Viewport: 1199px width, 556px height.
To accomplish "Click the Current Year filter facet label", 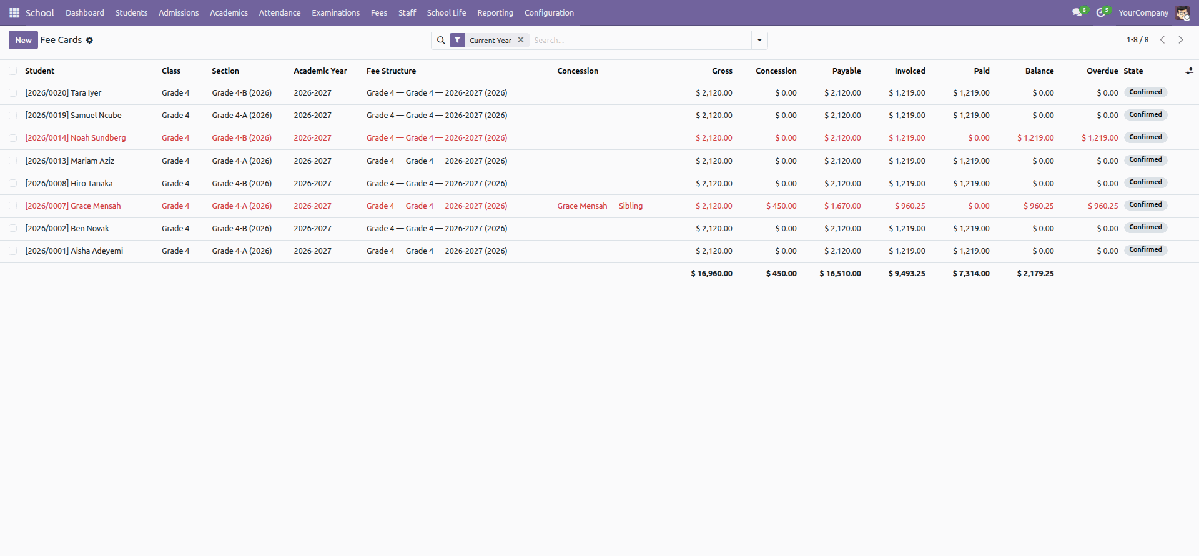I will tap(490, 40).
